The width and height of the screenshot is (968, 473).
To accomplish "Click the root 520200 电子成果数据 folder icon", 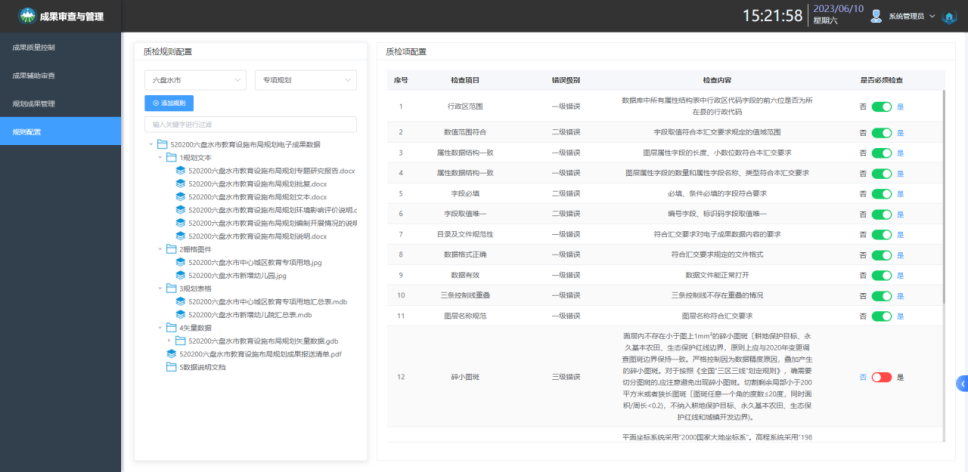I will click(162, 144).
